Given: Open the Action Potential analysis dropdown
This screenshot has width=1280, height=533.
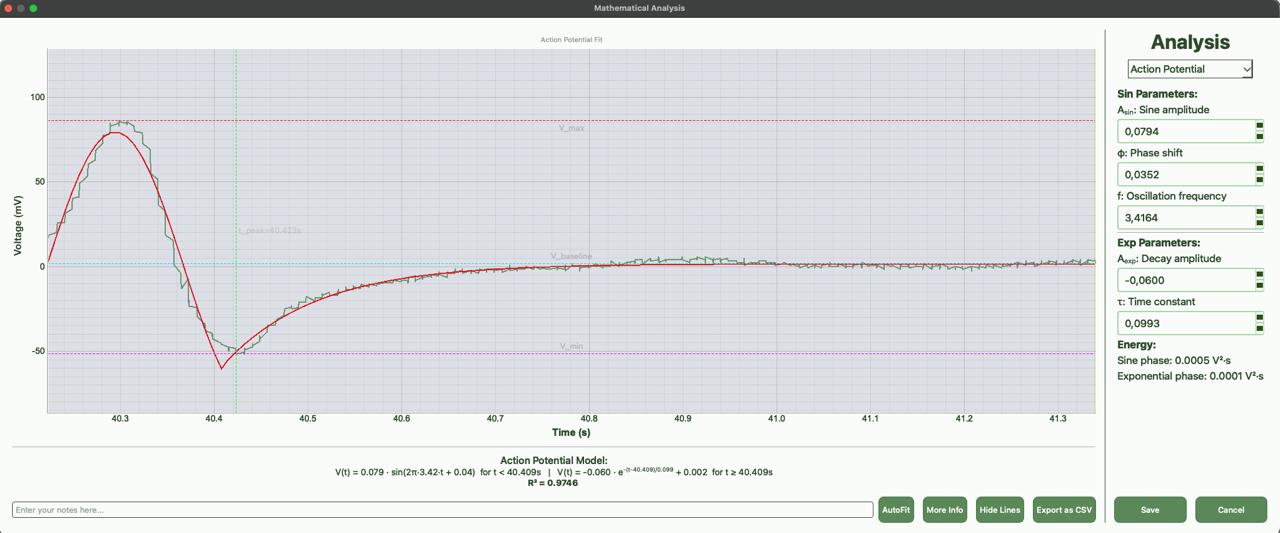Looking at the screenshot, I should coord(1190,69).
